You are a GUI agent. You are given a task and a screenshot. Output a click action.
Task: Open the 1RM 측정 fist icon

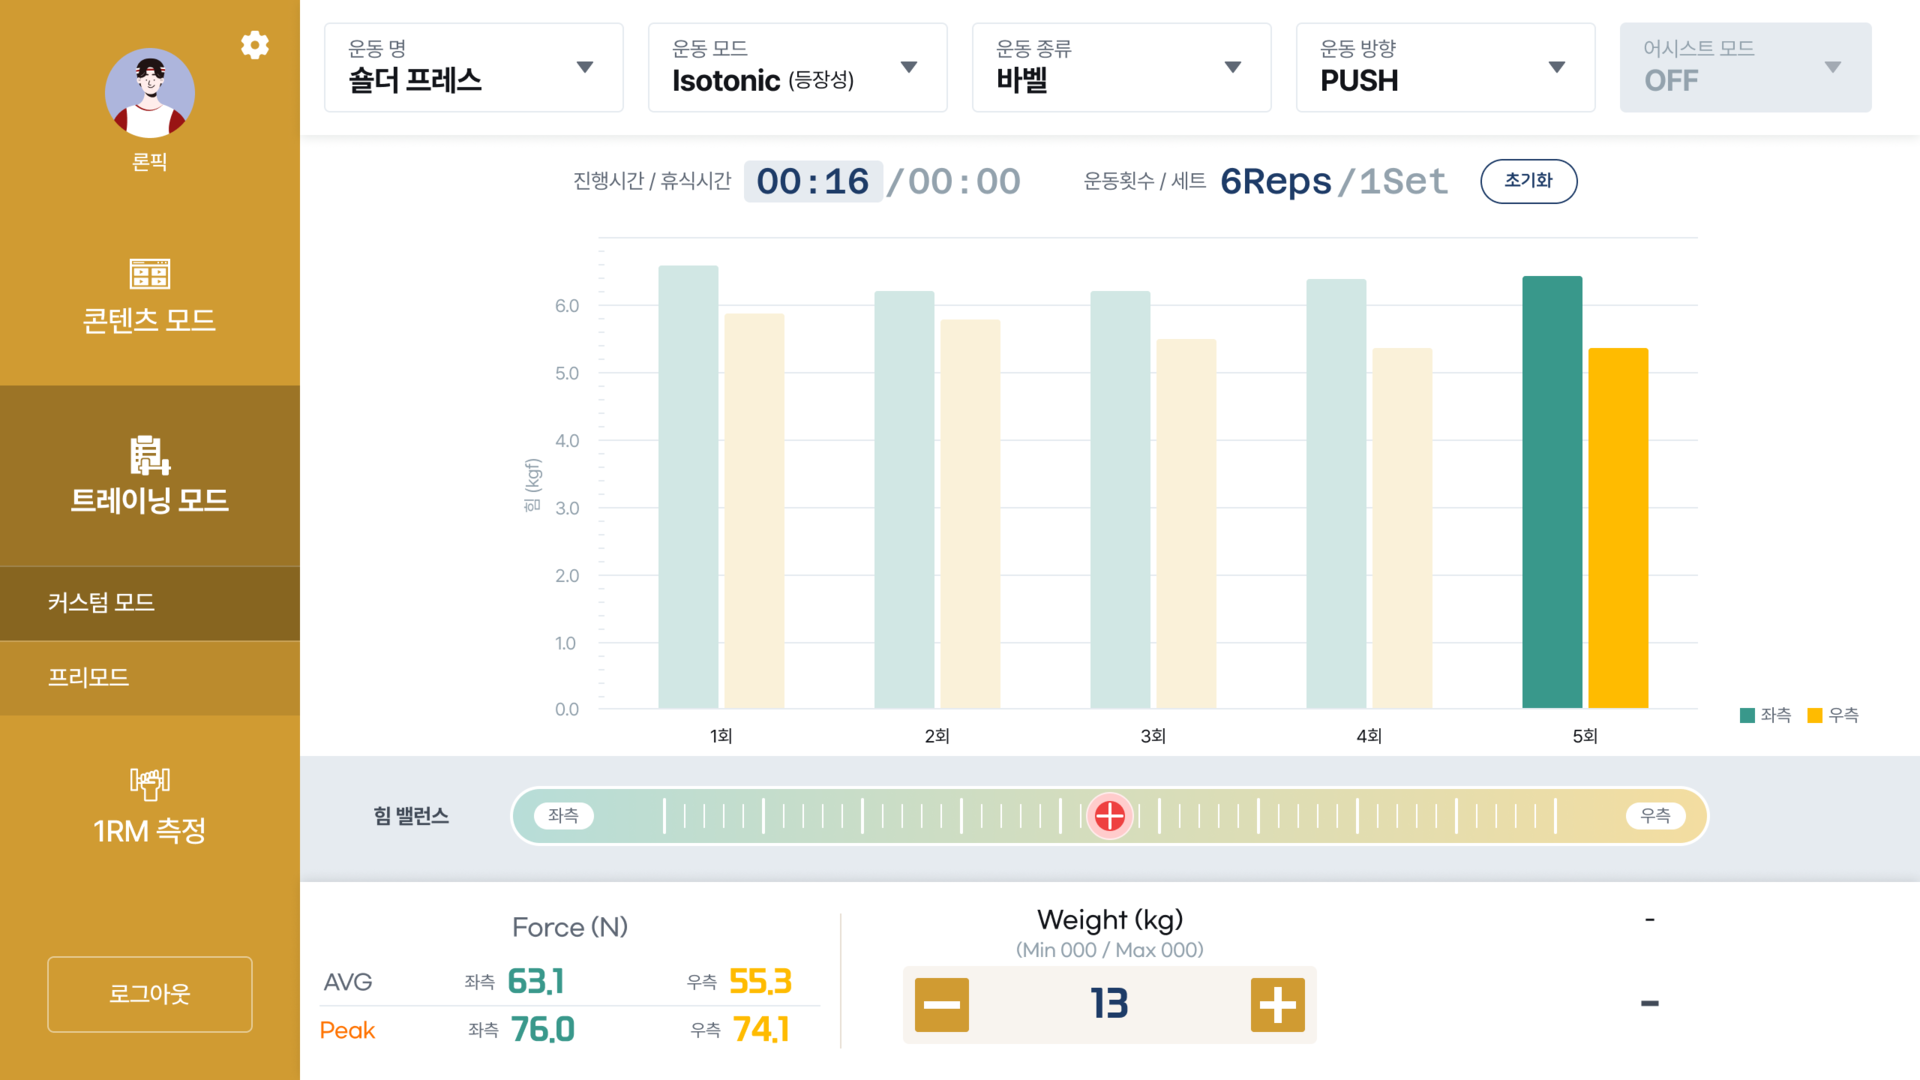click(150, 783)
